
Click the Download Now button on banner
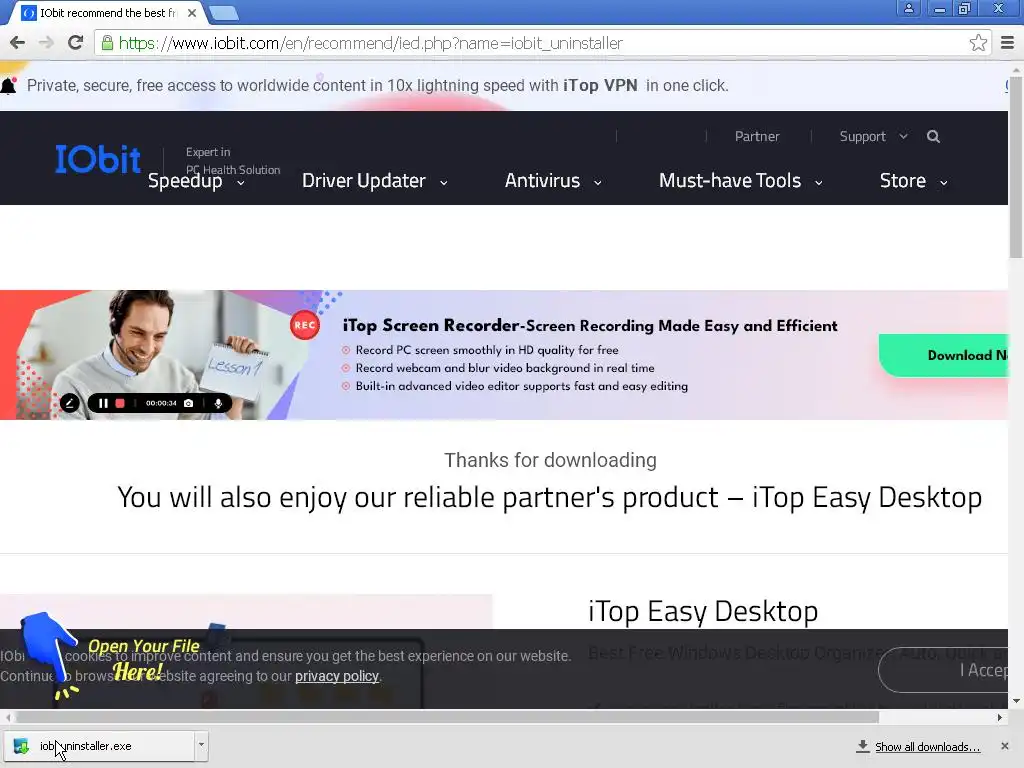point(944,355)
